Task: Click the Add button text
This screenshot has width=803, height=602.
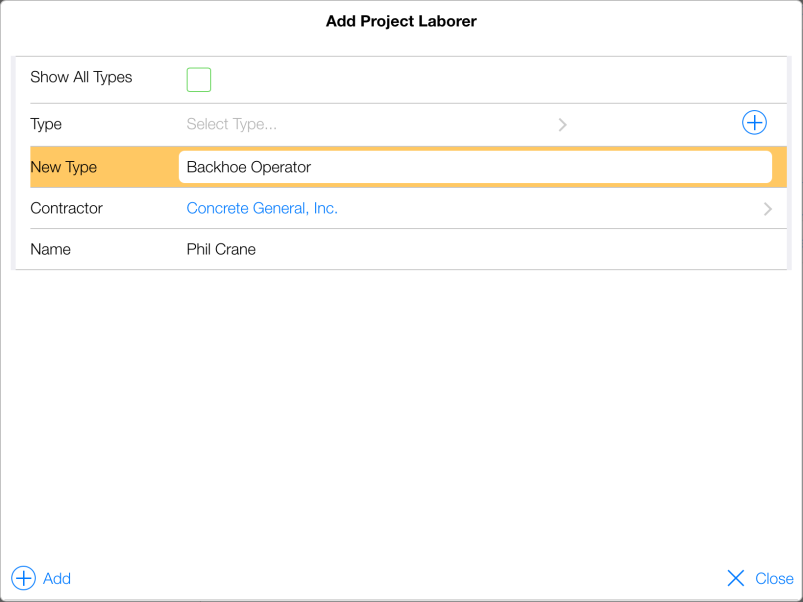Action: (x=57, y=579)
